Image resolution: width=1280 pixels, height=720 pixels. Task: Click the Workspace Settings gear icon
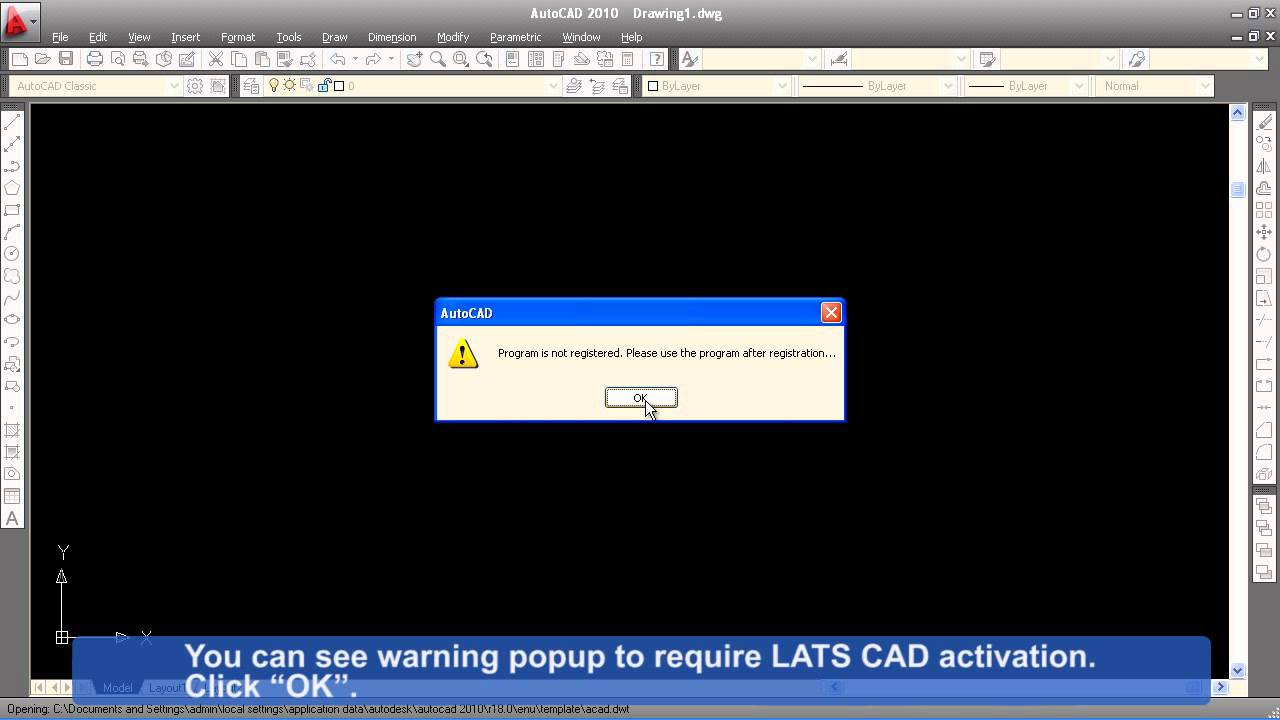coord(195,86)
